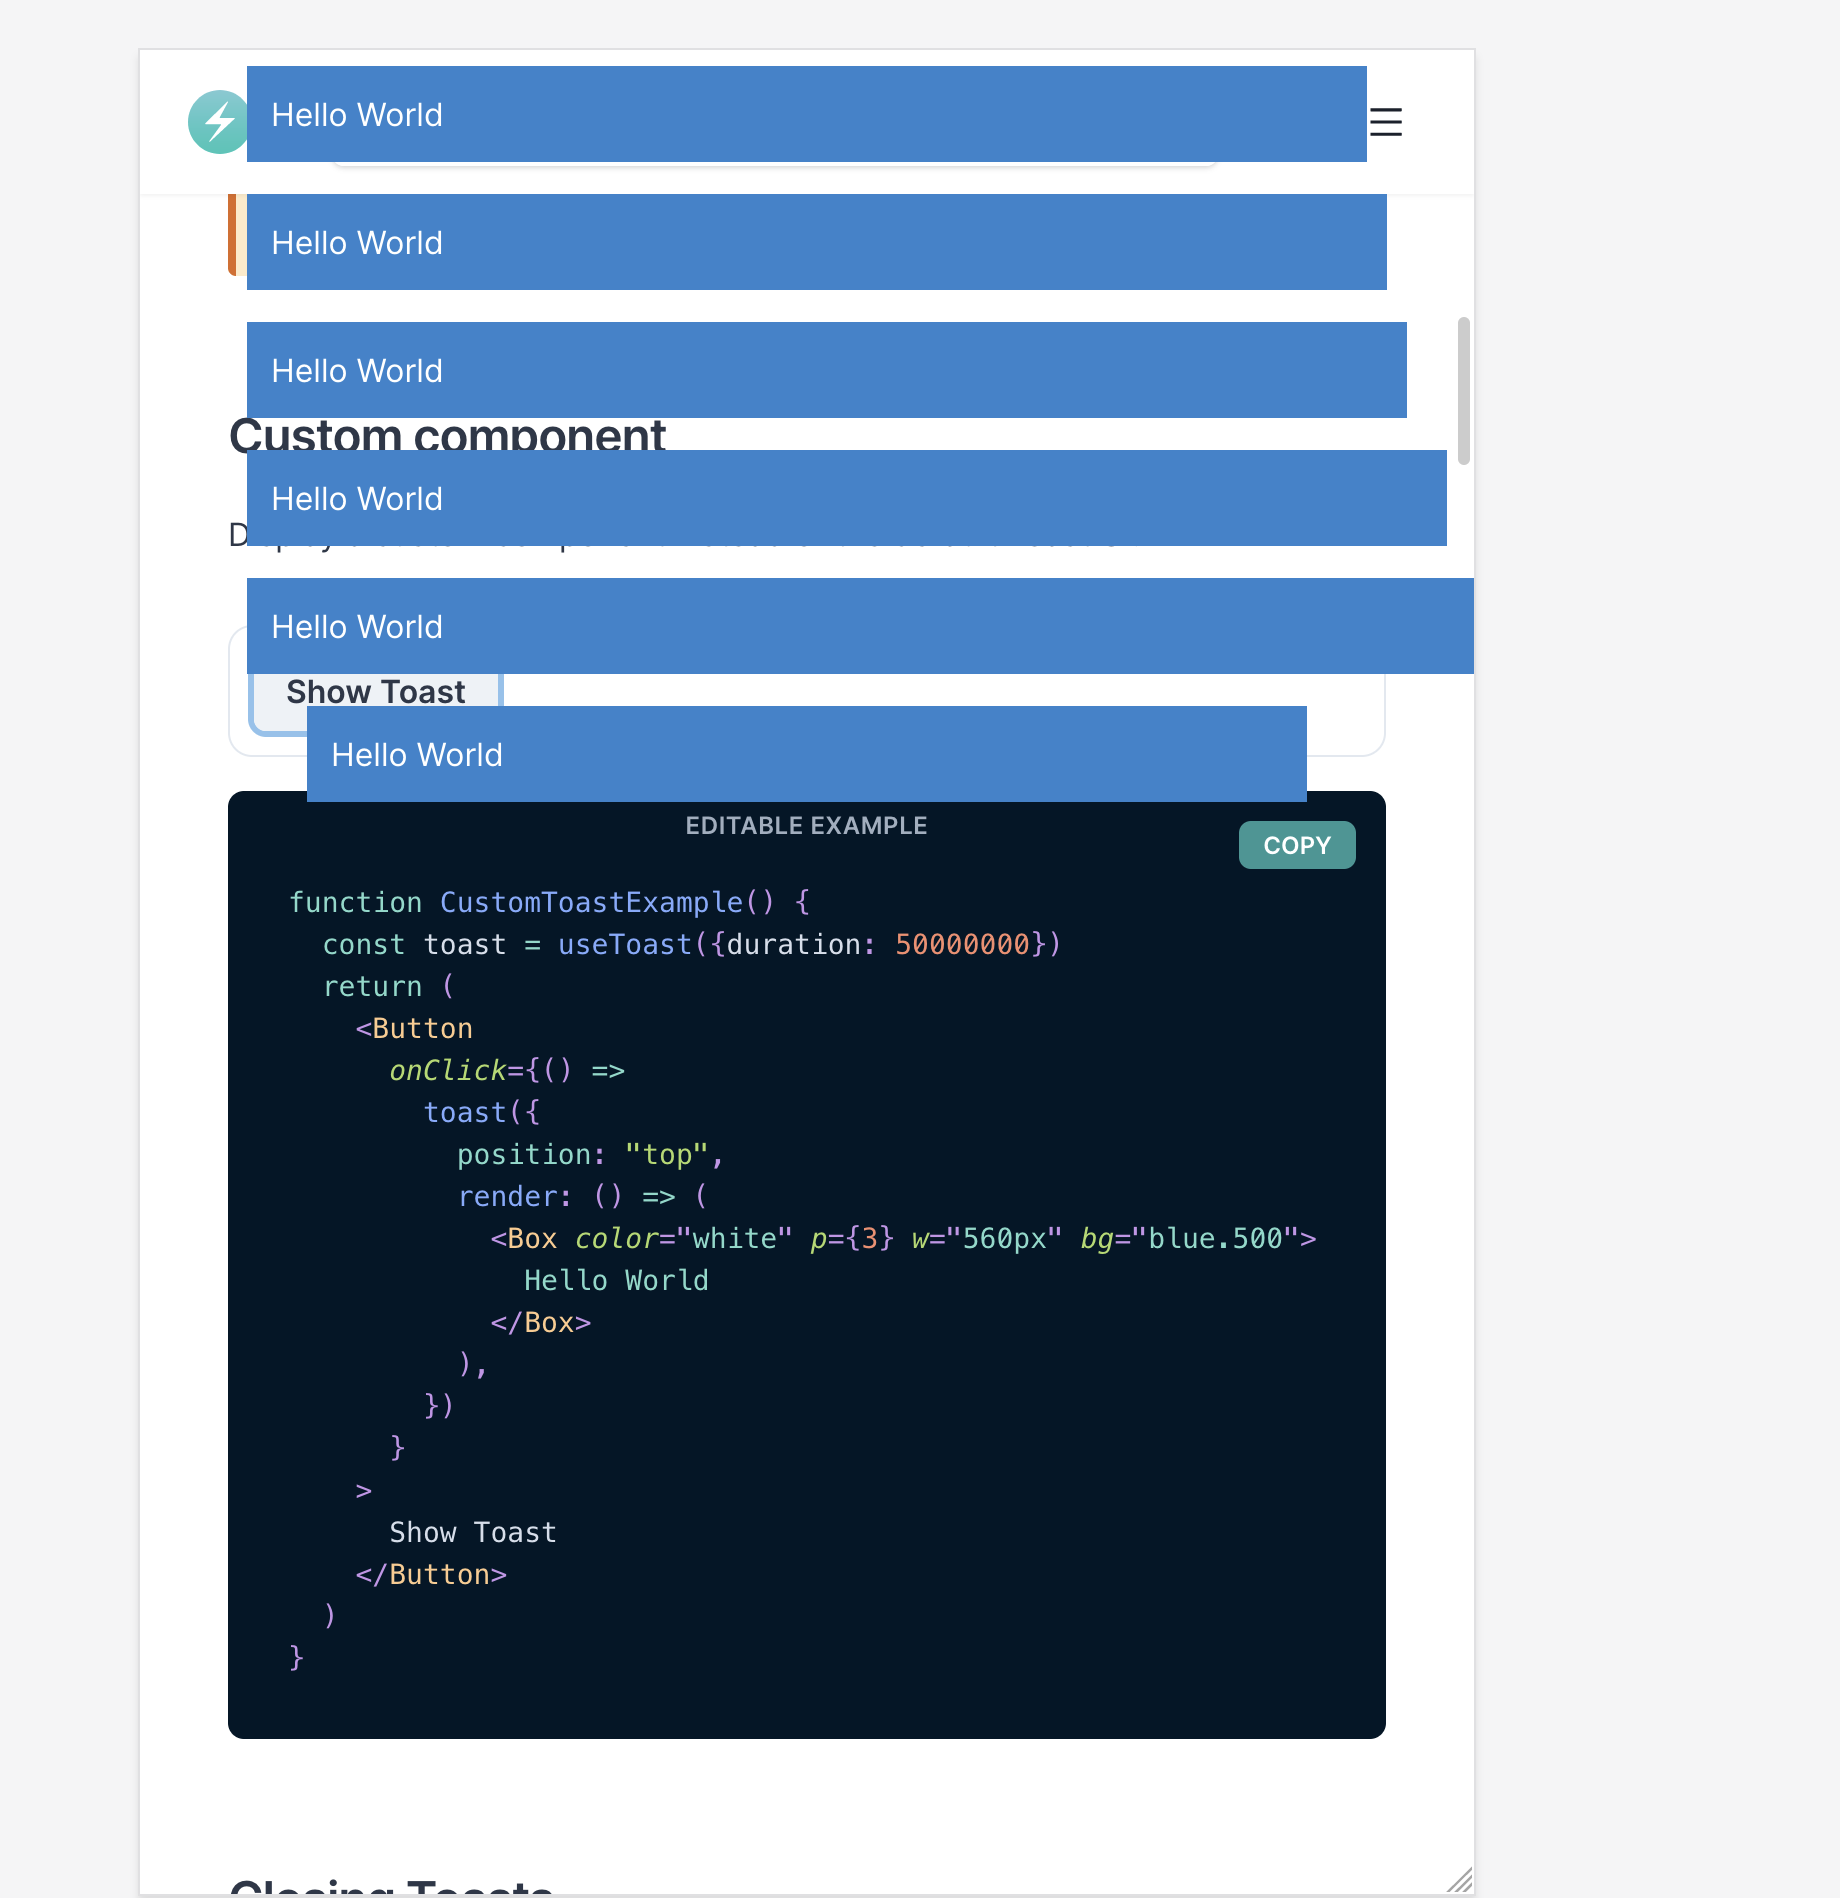
Task: Select the Custom component heading
Action: pos(447,436)
